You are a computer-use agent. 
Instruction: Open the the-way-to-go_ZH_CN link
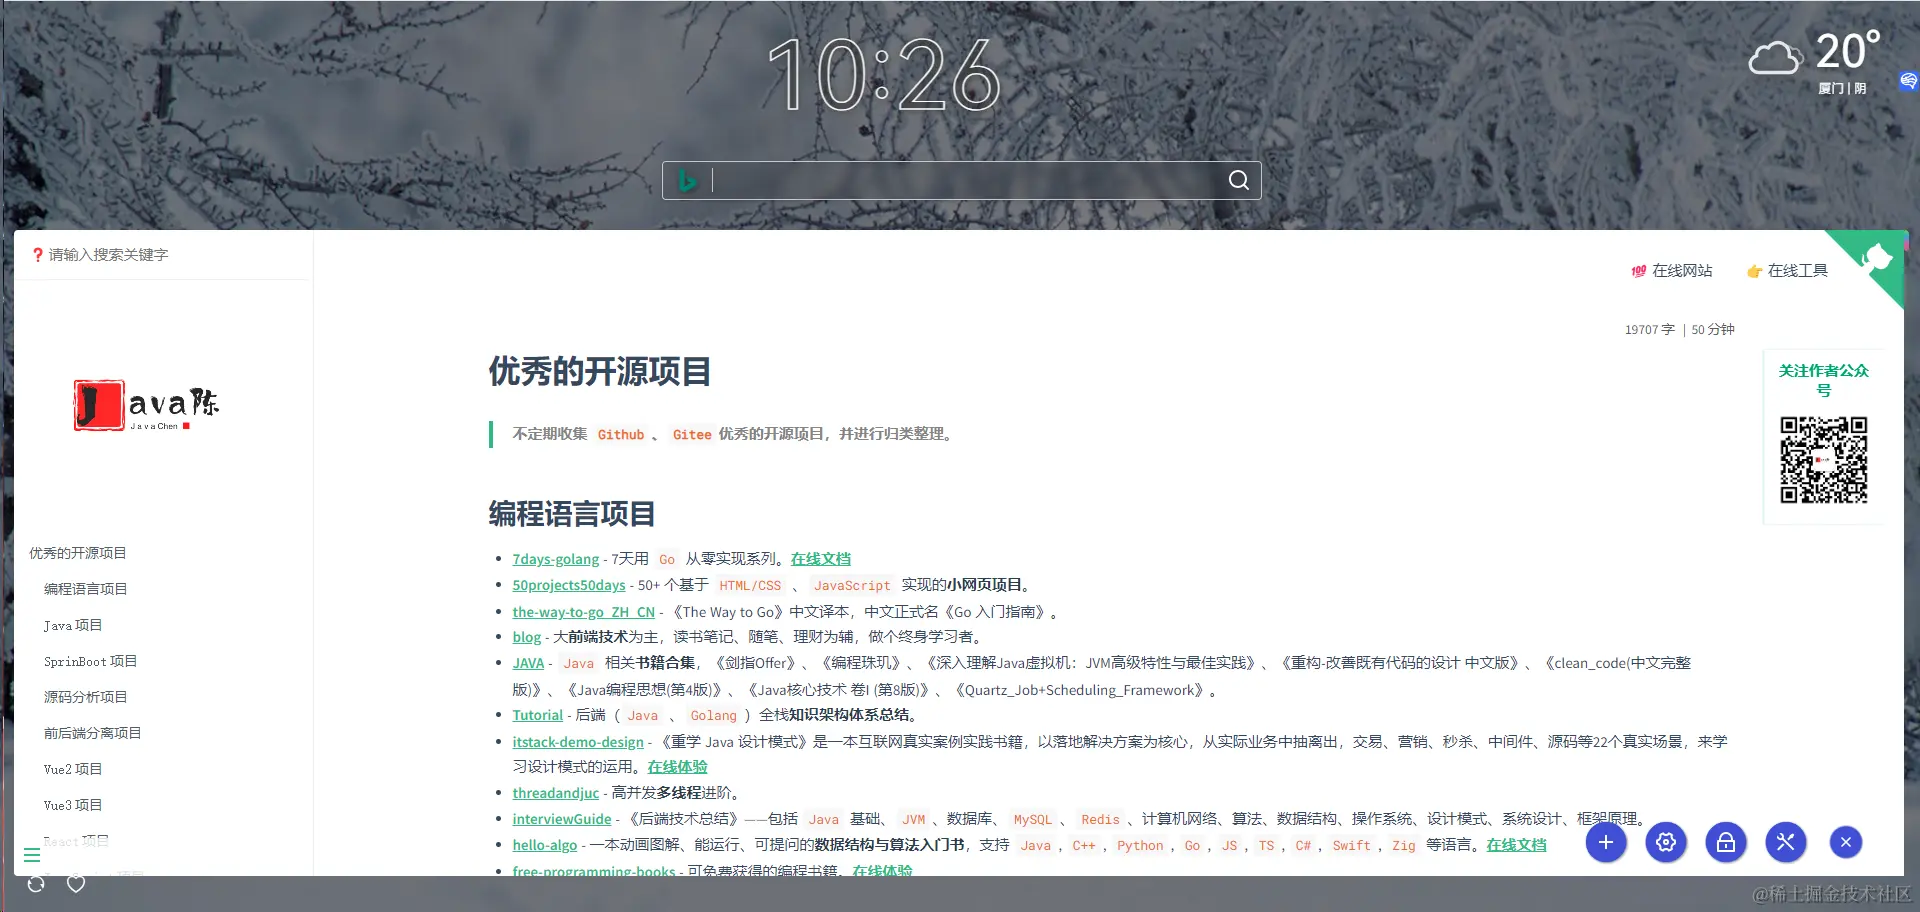point(584,612)
